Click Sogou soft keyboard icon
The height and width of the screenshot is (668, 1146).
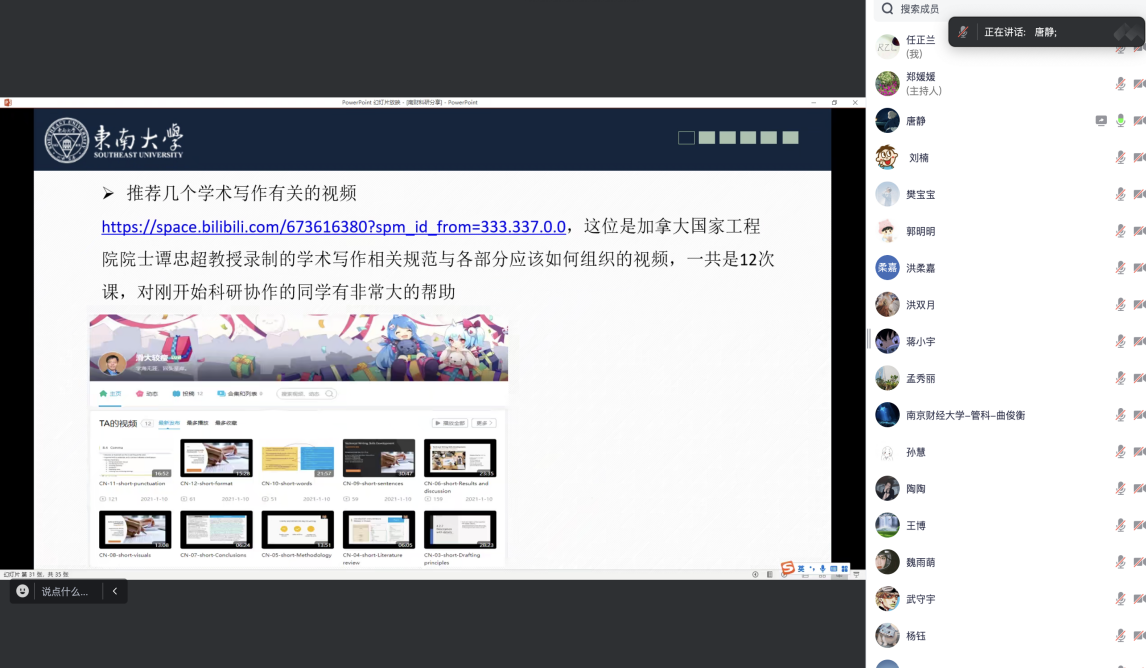833,569
